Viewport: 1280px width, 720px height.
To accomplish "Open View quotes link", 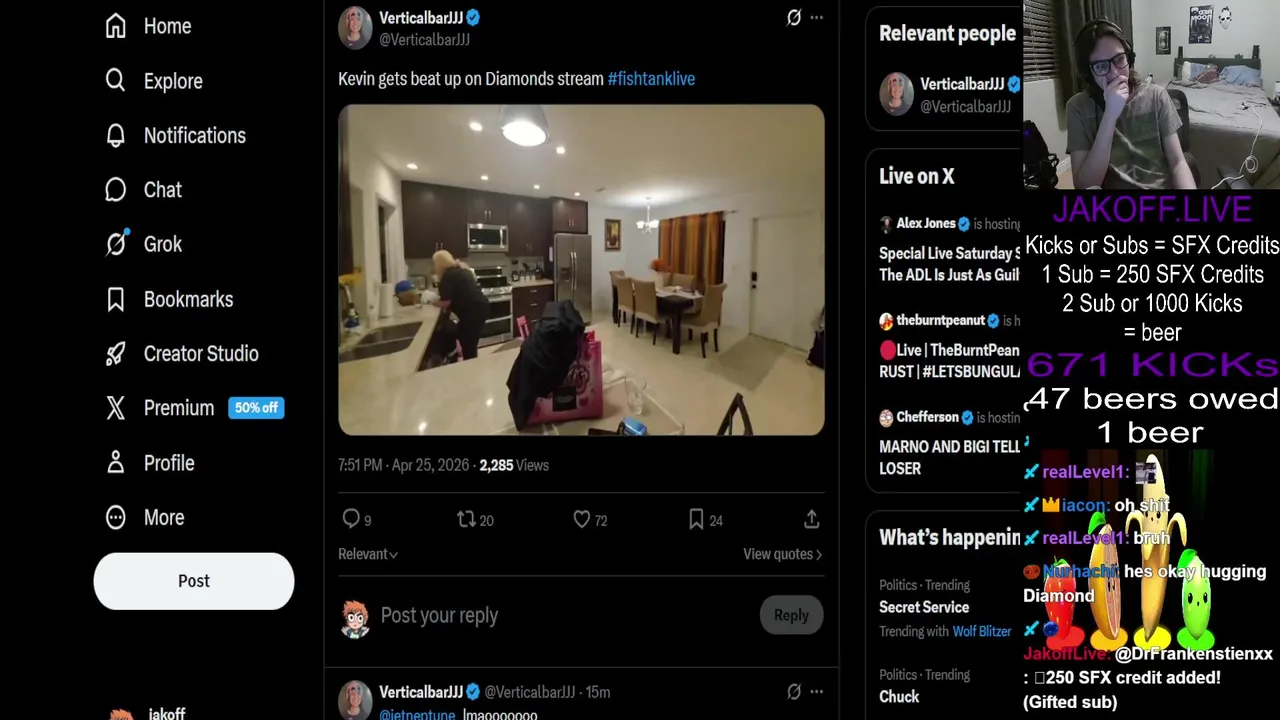I will 782,554.
